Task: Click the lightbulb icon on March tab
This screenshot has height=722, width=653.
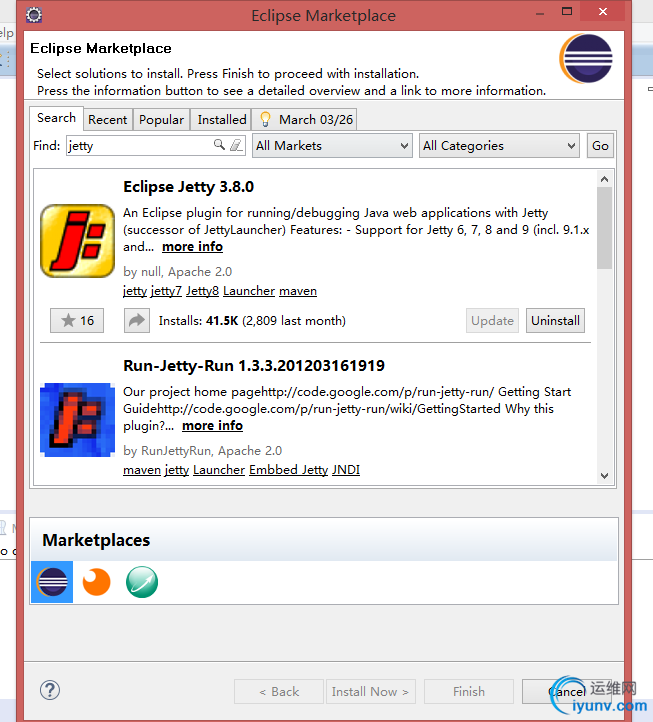Action: pos(265,119)
